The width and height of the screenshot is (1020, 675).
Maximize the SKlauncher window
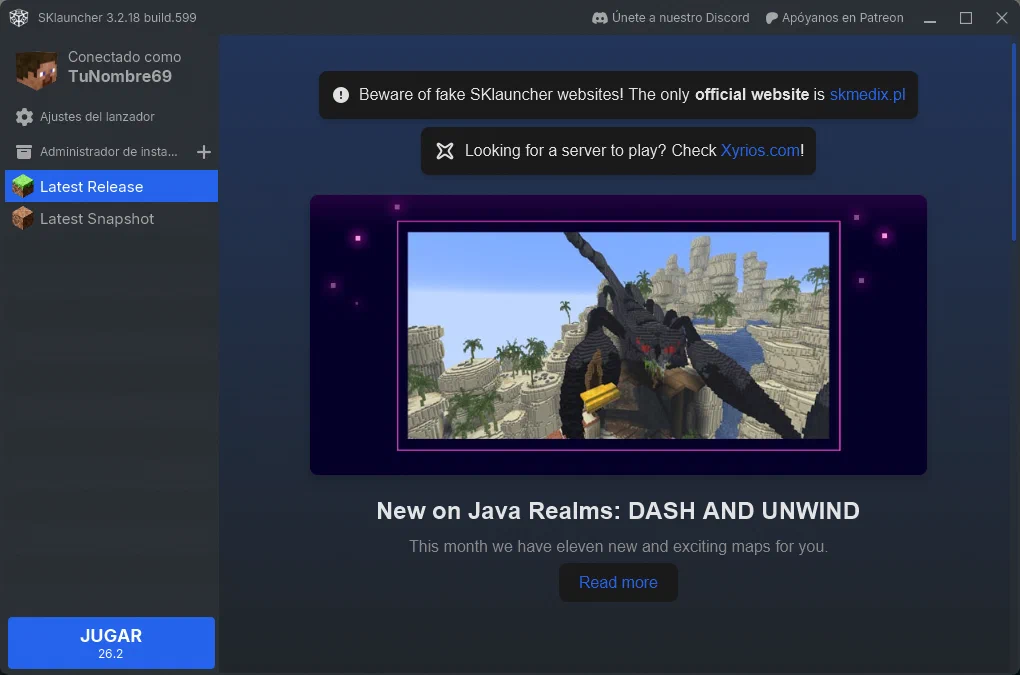[966, 18]
